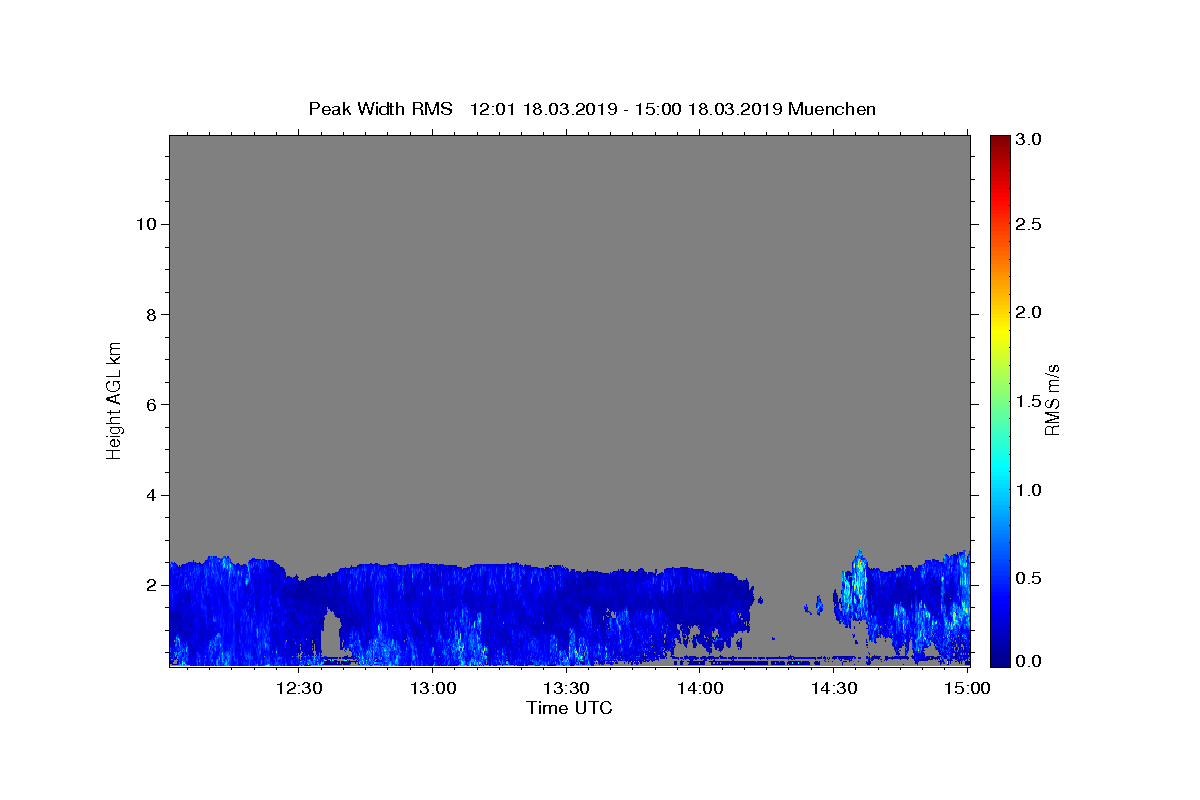
Task: Click 'Muenchen' in the plot title
Action: [x=832, y=109]
